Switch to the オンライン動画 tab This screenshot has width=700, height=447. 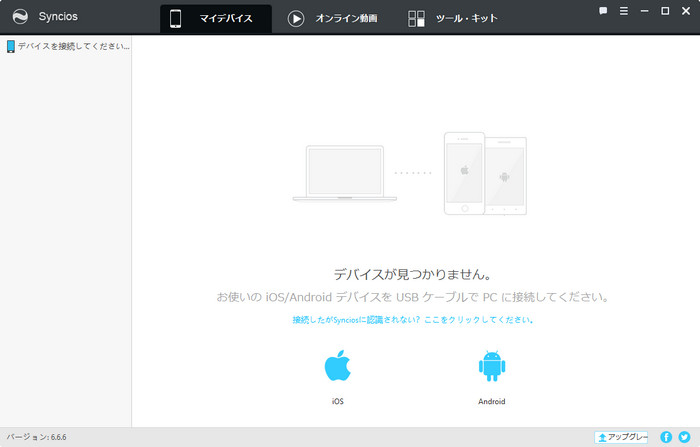point(333,18)
